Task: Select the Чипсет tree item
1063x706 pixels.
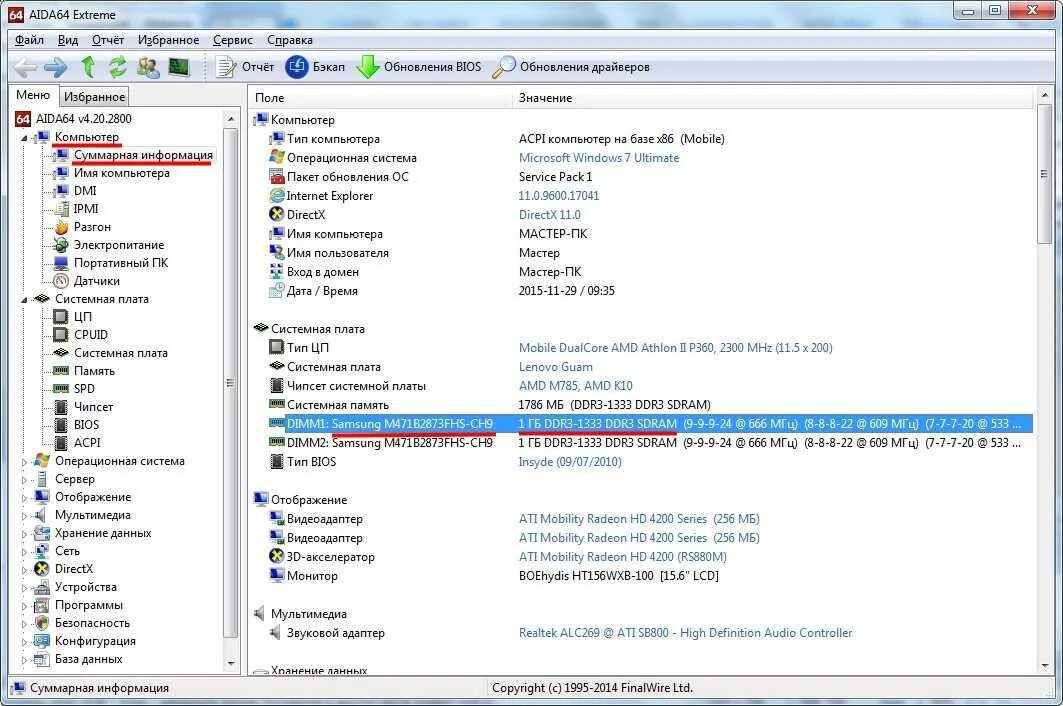Action: 94,407
